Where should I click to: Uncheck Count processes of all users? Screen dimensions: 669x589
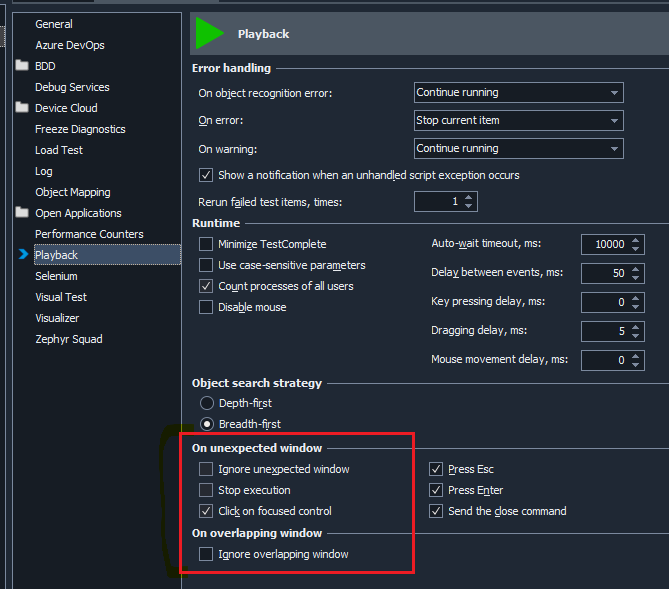[206, 286]
